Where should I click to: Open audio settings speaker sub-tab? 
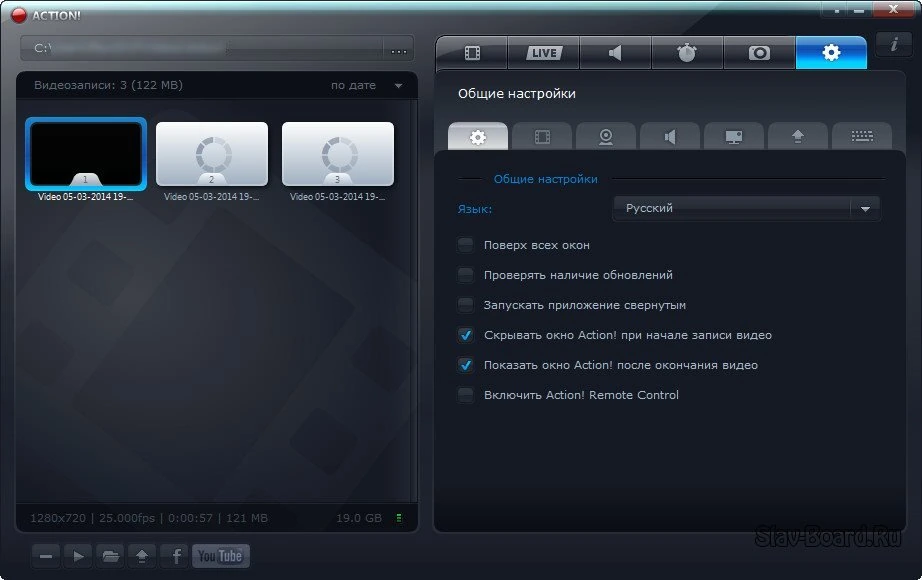pyautogui.click(x=670, y=137)
